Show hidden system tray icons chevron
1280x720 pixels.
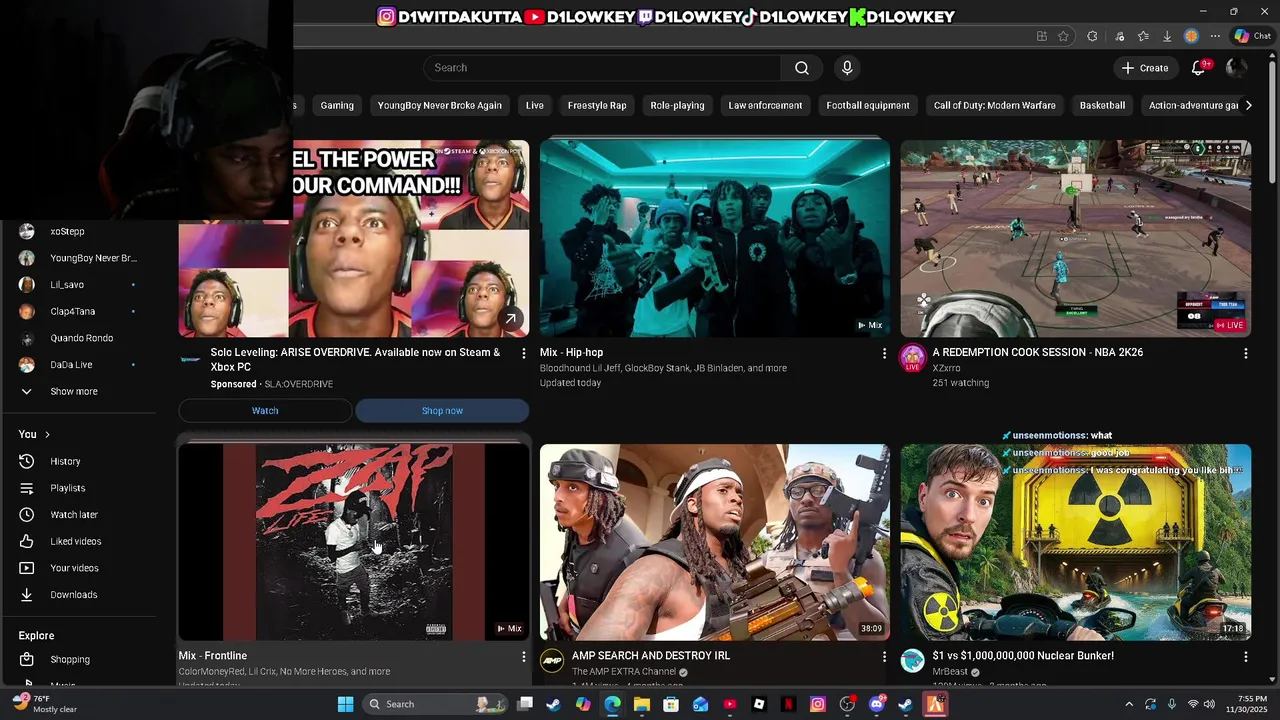pos(1129,704)
